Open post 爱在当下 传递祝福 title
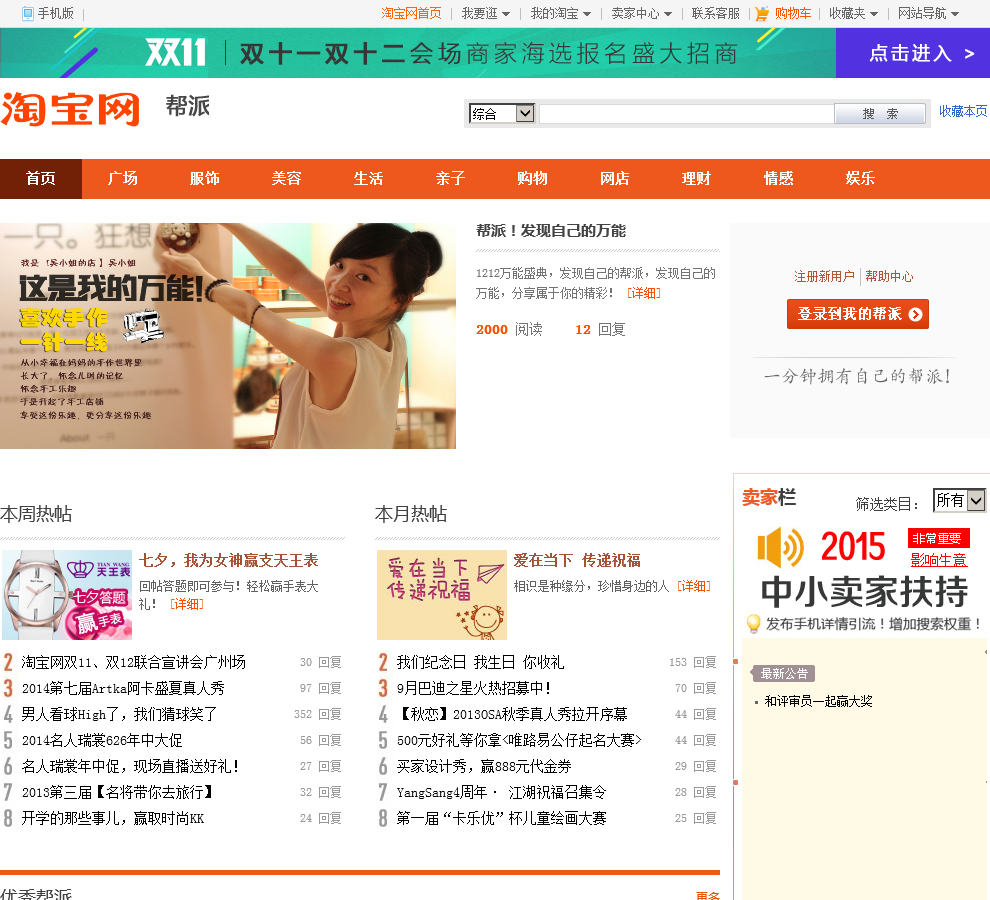The image size is (990, 900). 576,560
